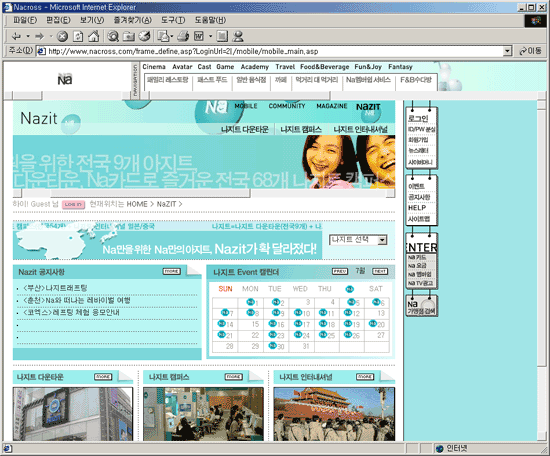Open the Na marker on calendar day 30

coord(272,346)
